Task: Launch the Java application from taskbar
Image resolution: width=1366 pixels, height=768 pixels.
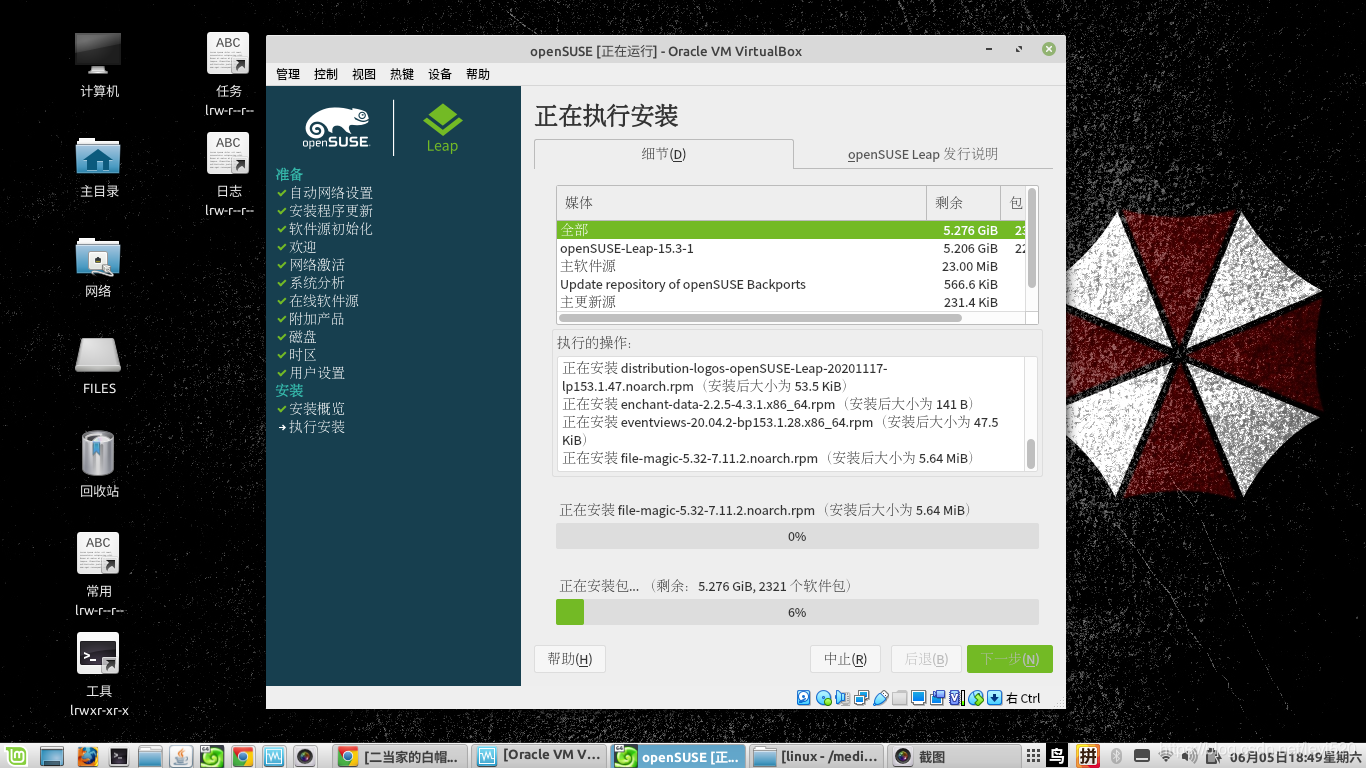Action: [181, 756]
